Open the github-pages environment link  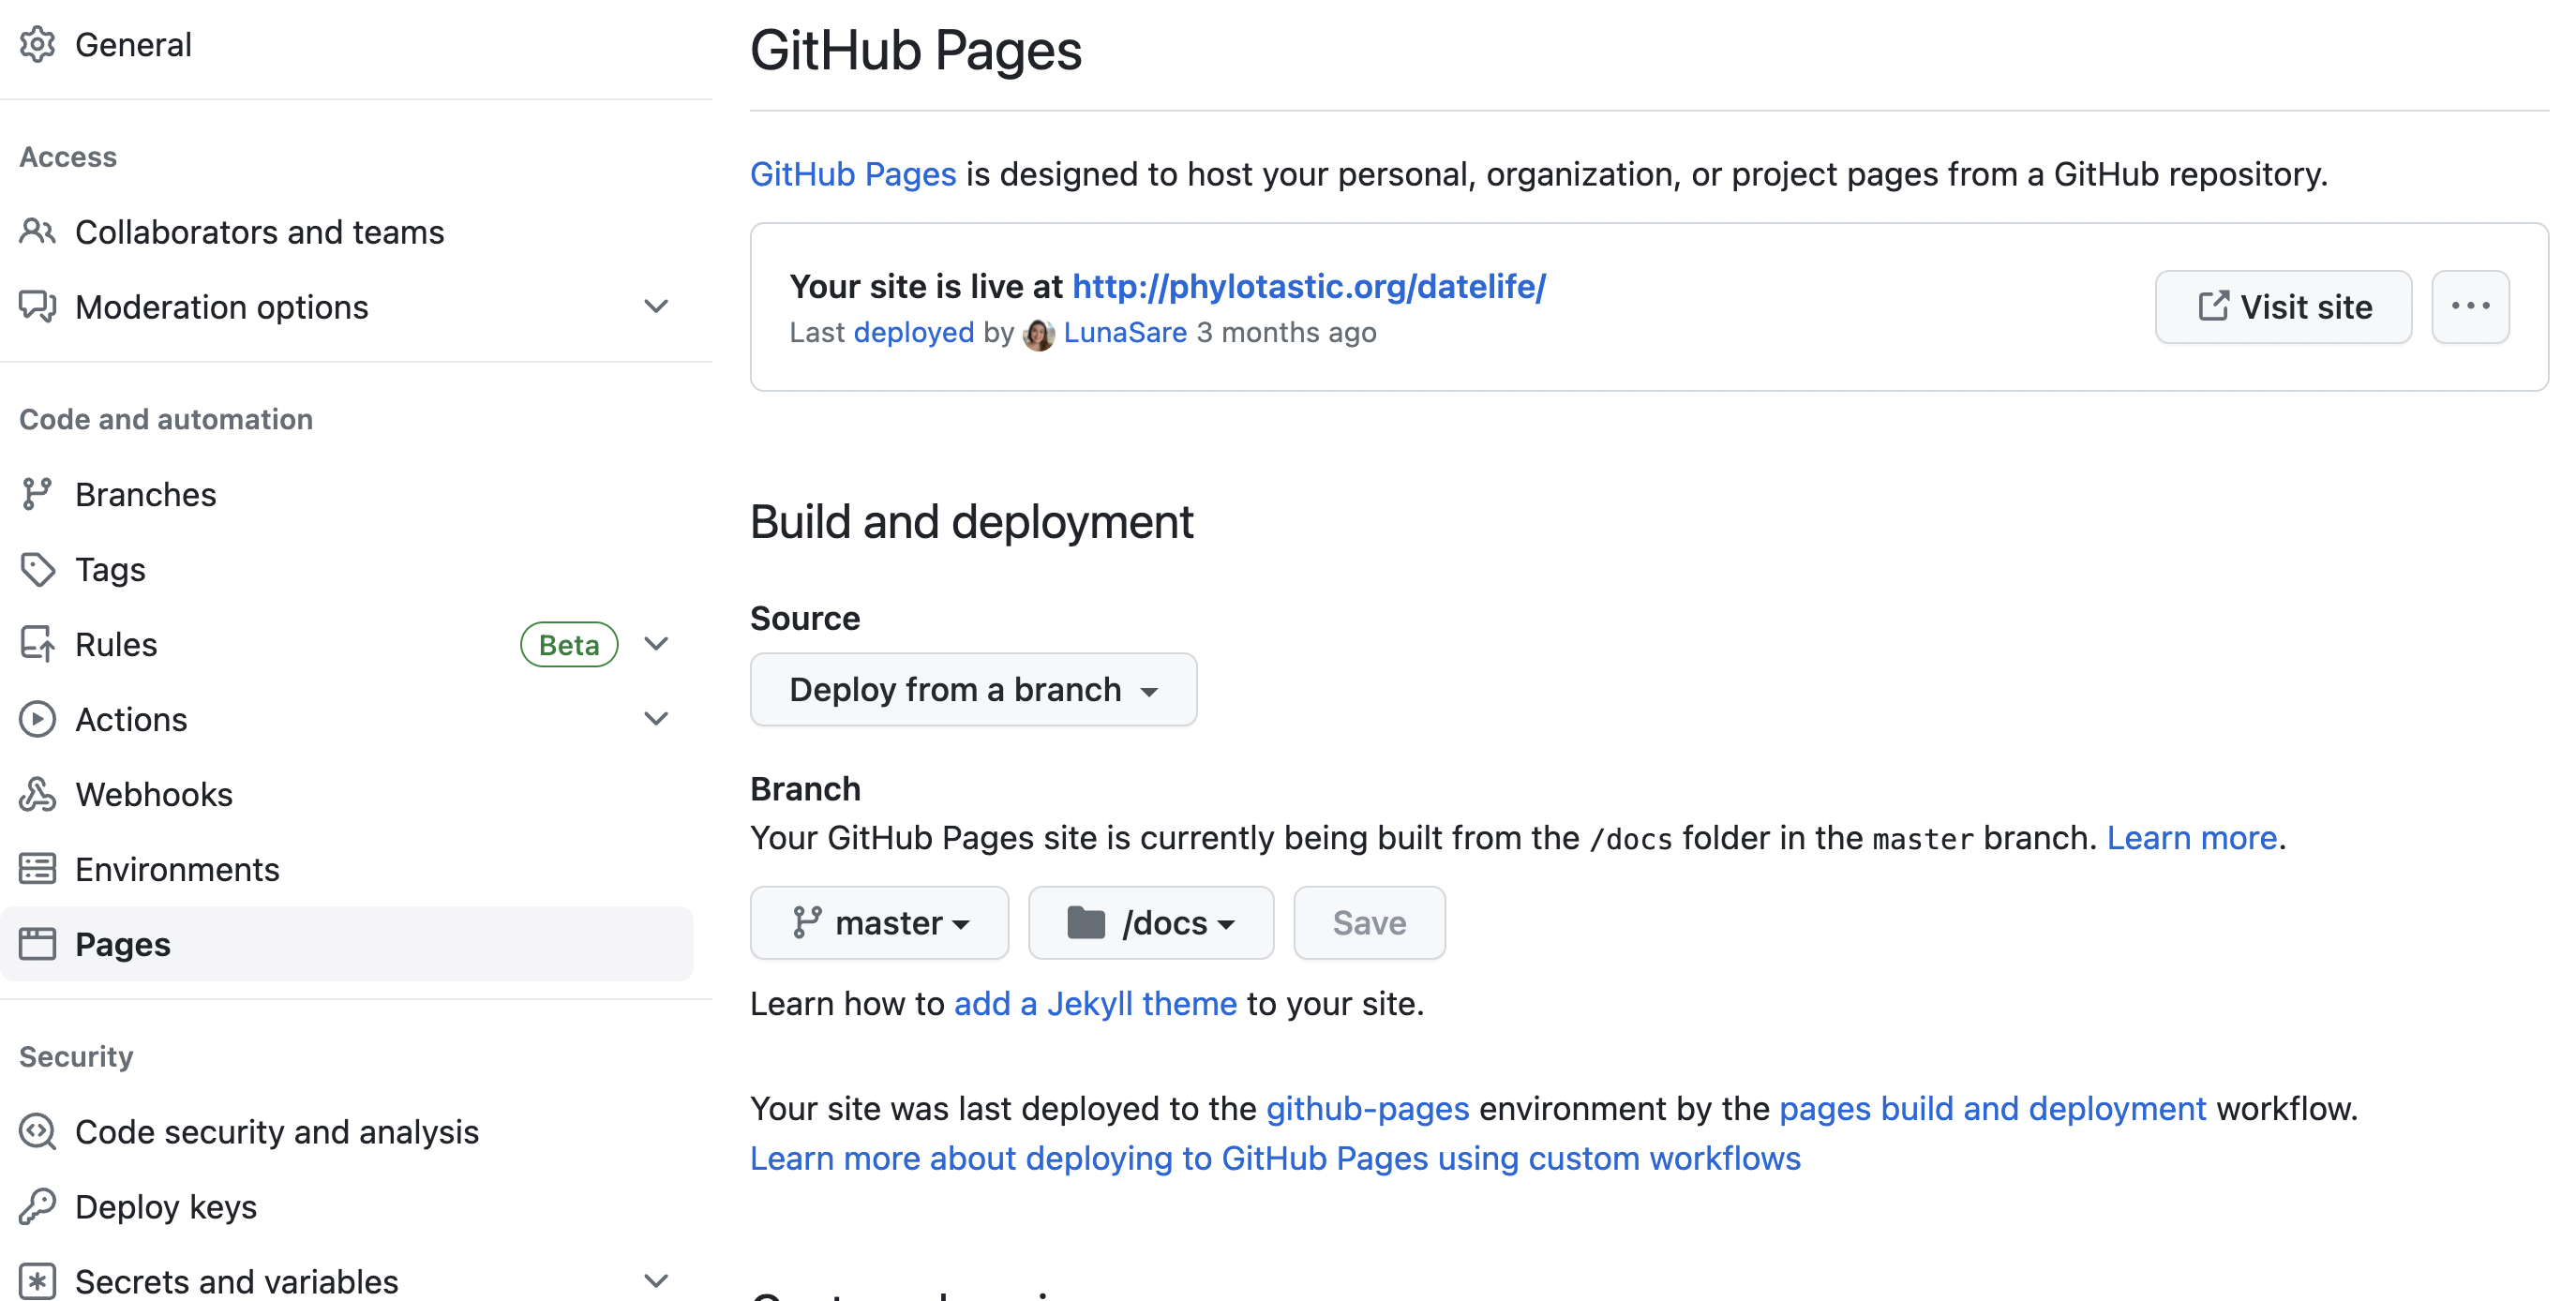[1367, 1109]
